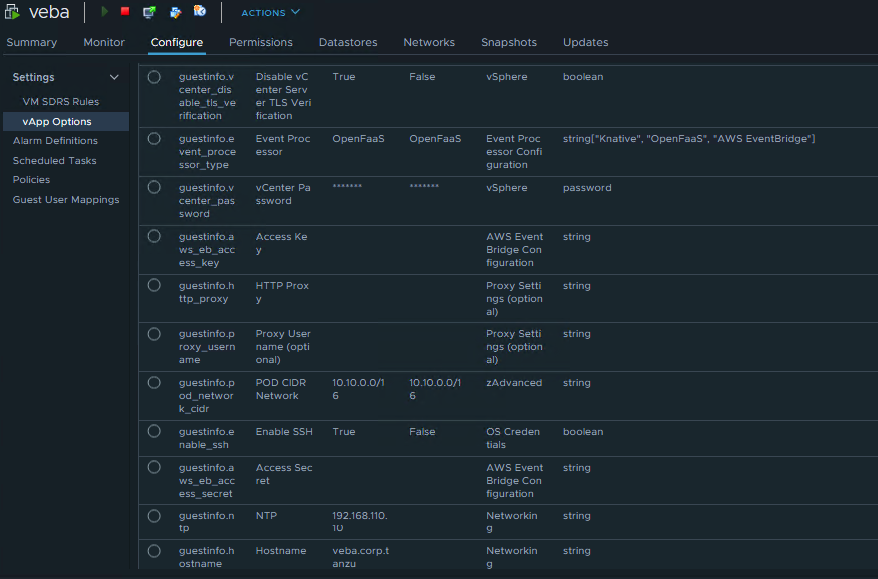Viewport: 878px width, 579px height.
Task: Click the string["Knative", "OpenFaaS", "AWS EventBridge"] type cell
Action: [689, 139]
